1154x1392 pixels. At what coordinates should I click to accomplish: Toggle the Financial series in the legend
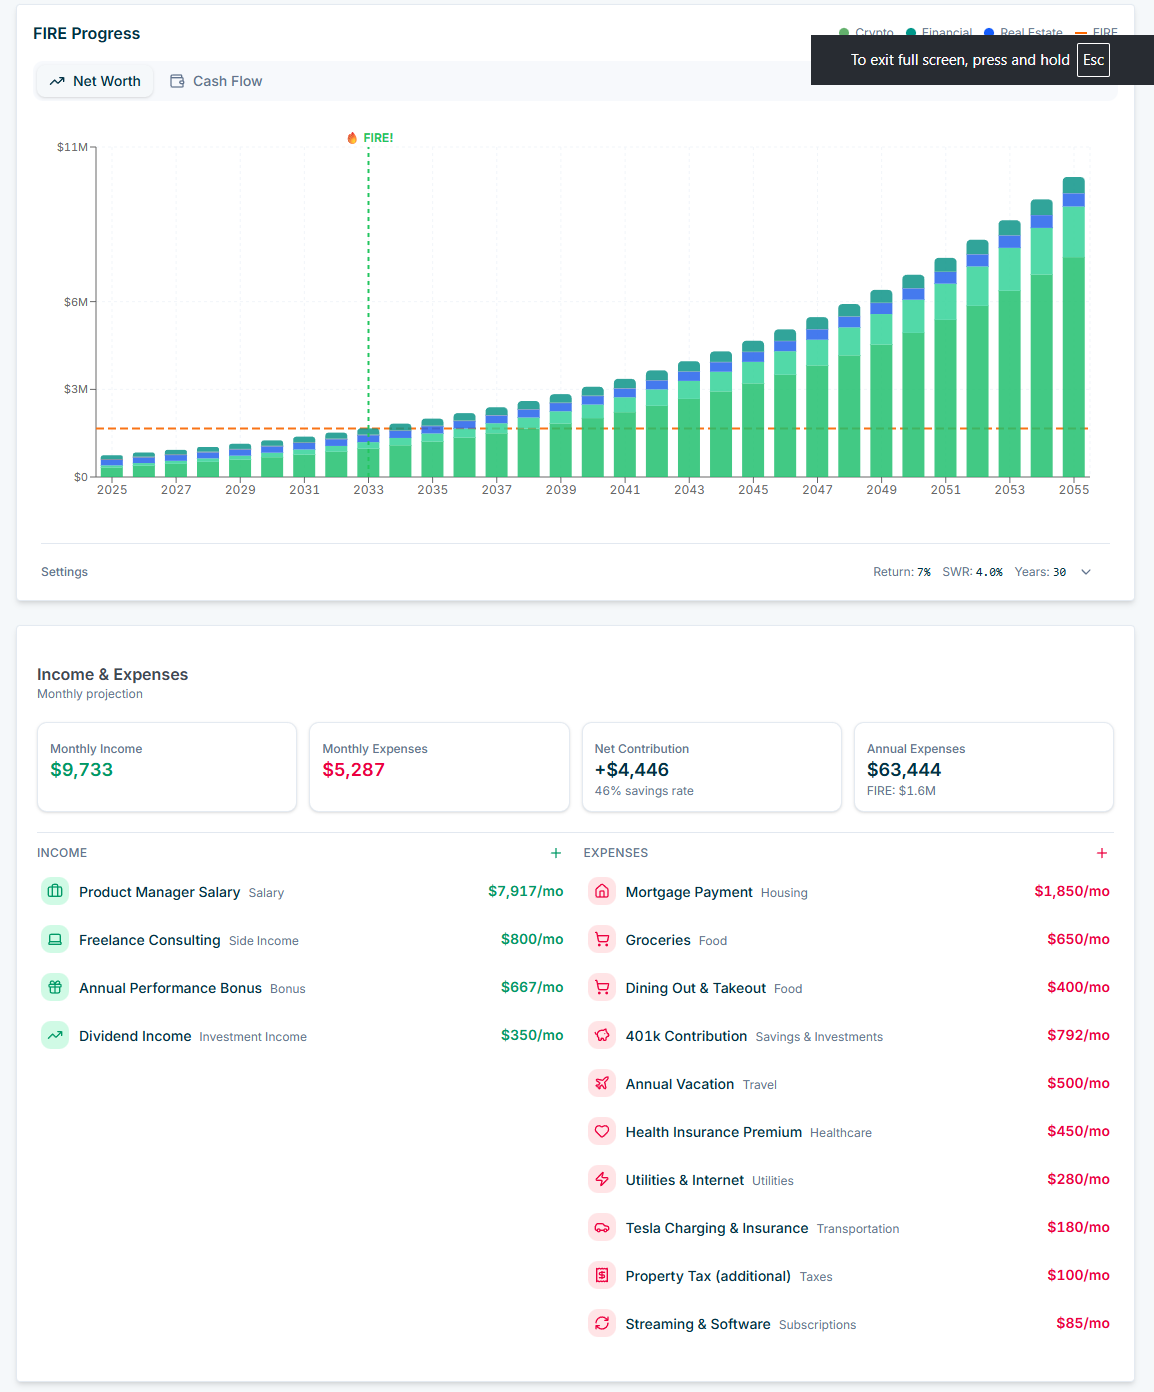(938, 32)
